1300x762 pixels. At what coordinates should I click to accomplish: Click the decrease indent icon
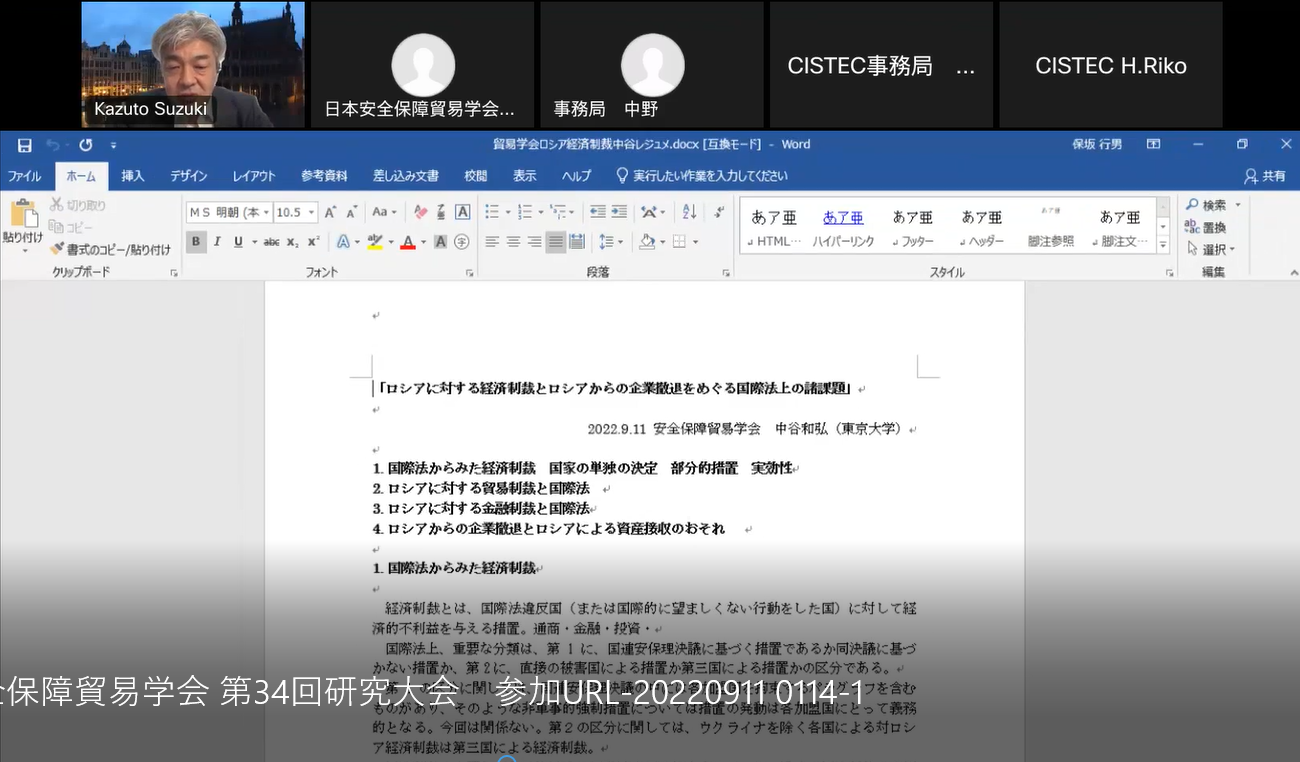pyautogui.click(x=597, y=212)
